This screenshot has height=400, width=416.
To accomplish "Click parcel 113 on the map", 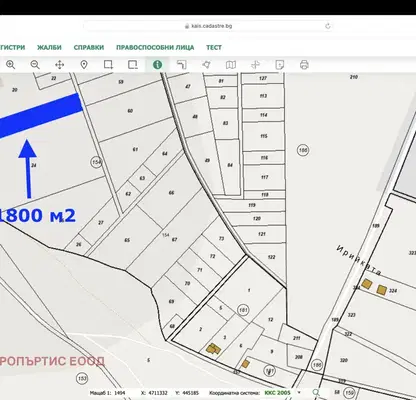I will click(263, 96).
